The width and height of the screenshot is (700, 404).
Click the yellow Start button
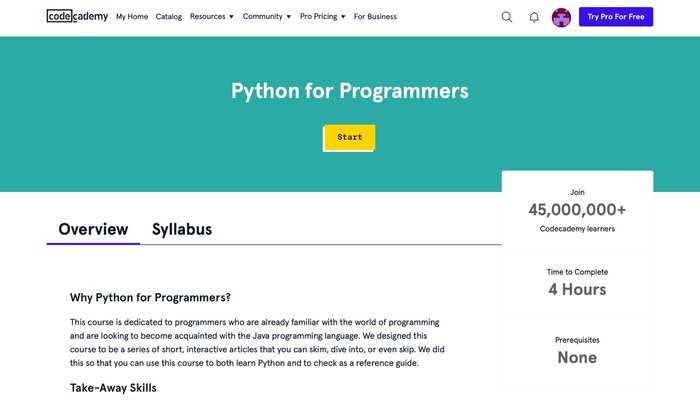[x=349, y=137]
